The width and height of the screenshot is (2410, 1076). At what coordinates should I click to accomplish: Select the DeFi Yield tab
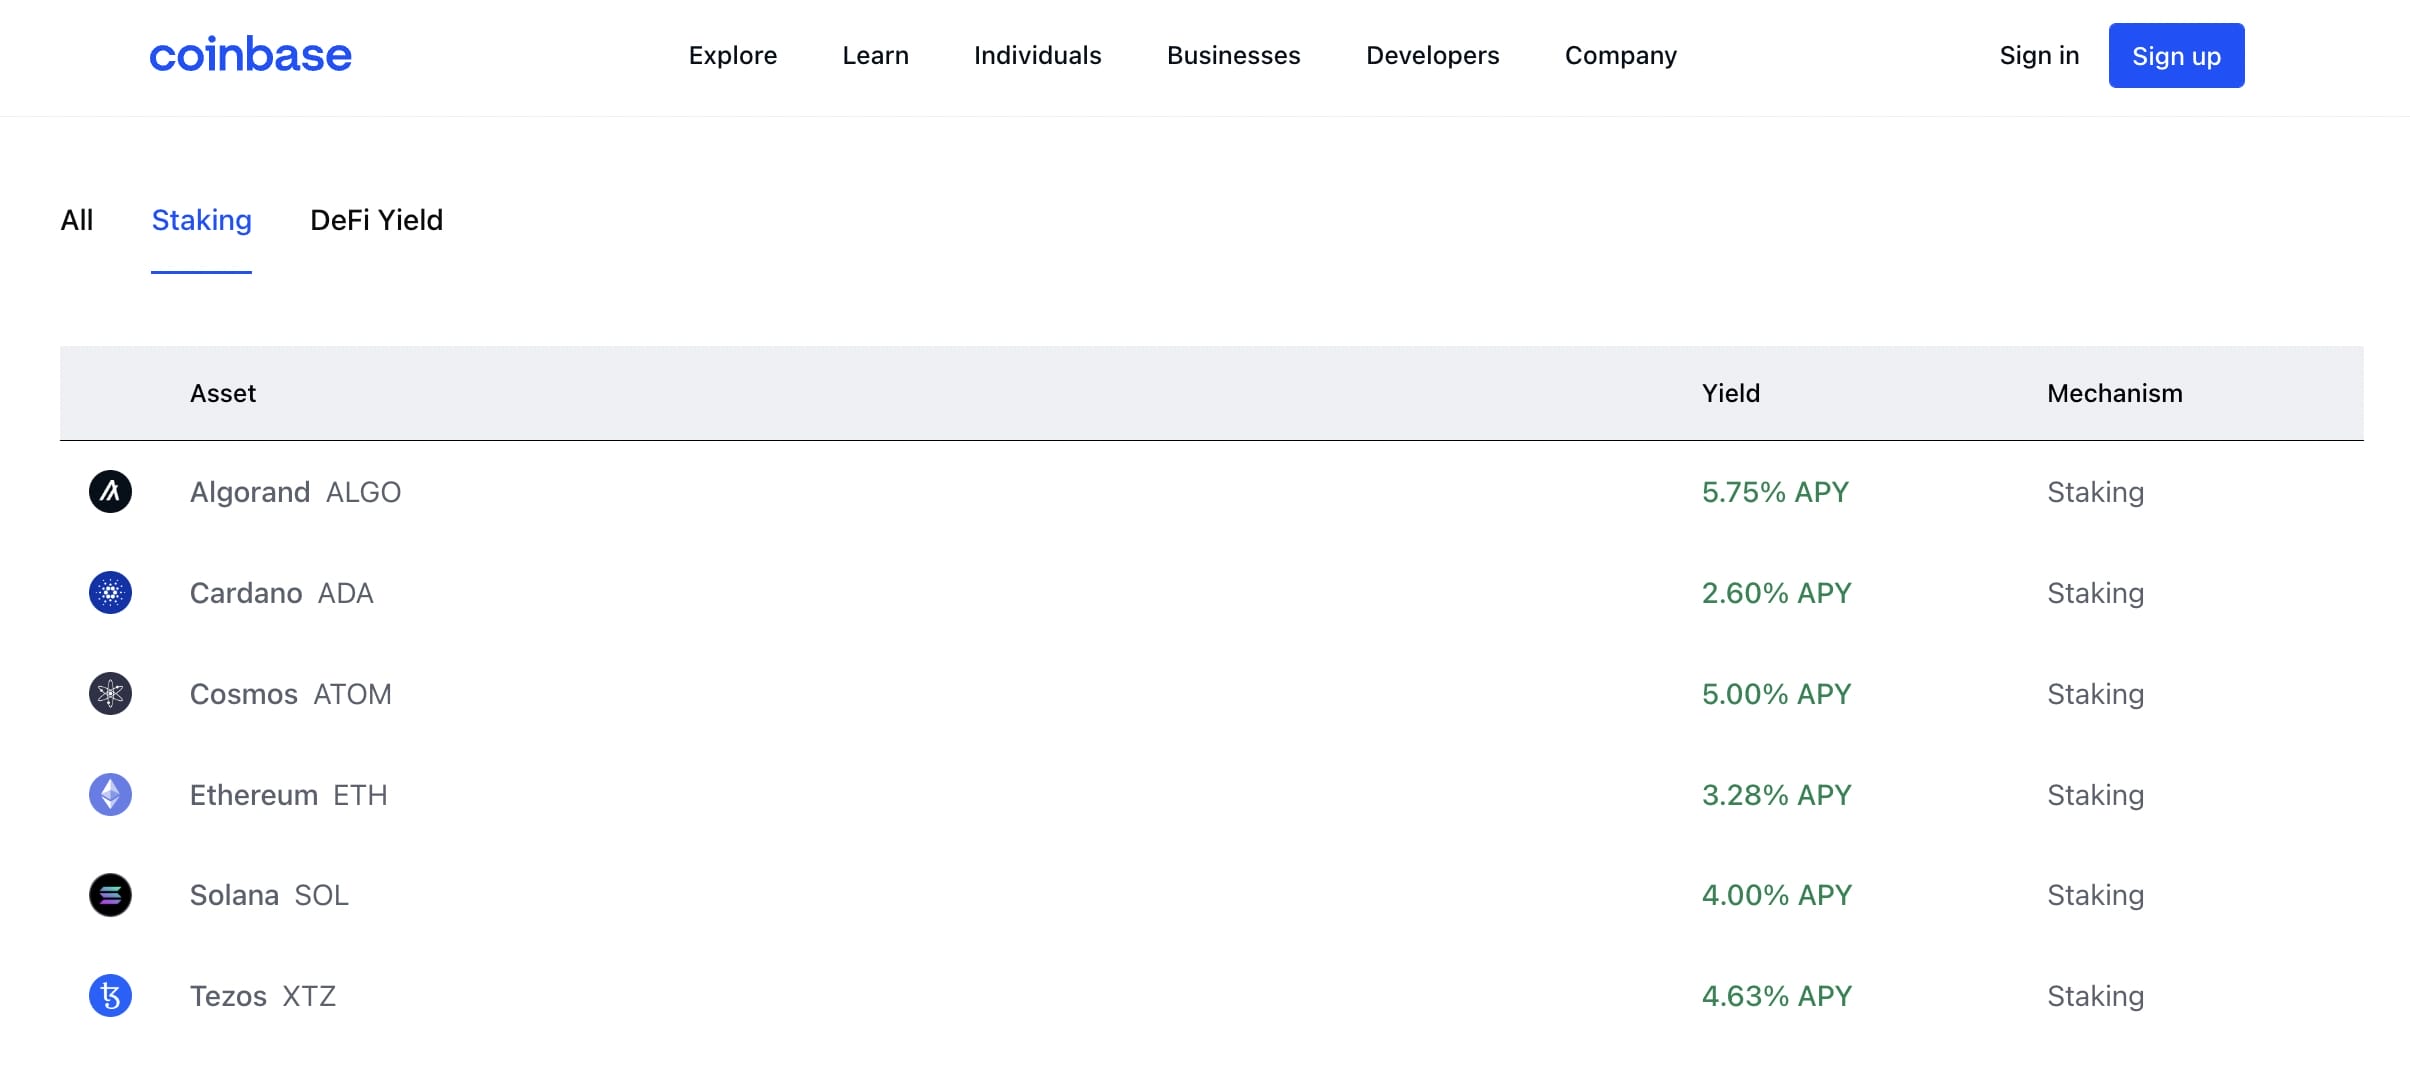[376, 220]
